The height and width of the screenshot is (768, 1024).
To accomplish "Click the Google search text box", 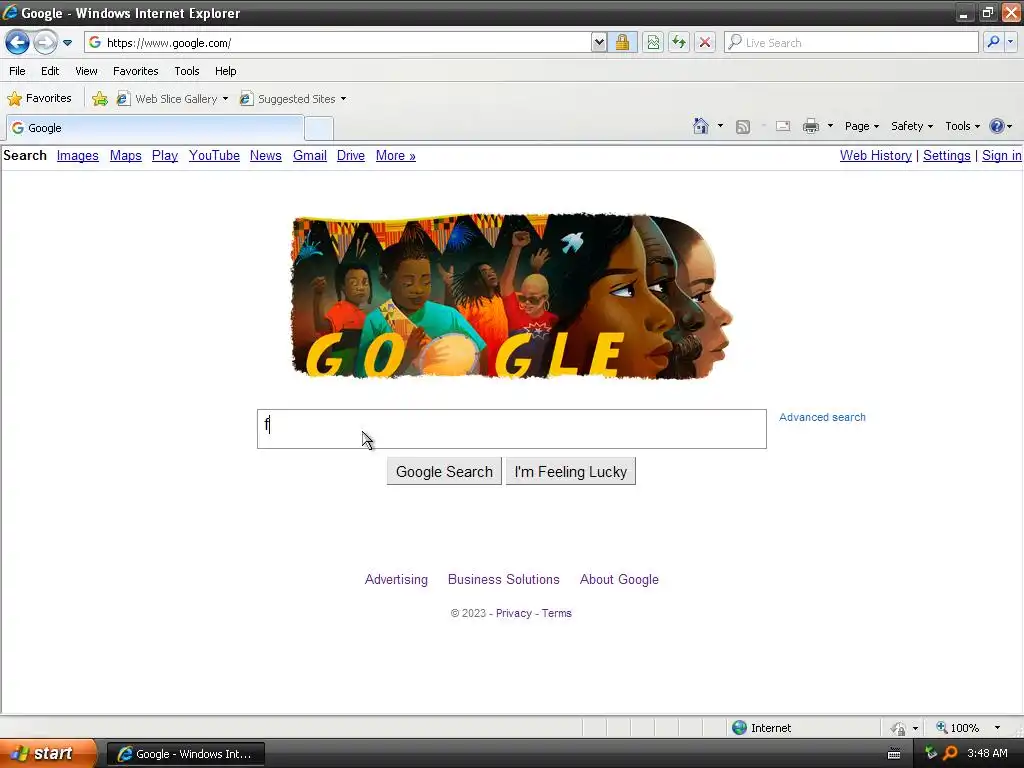I will [511, 429].
